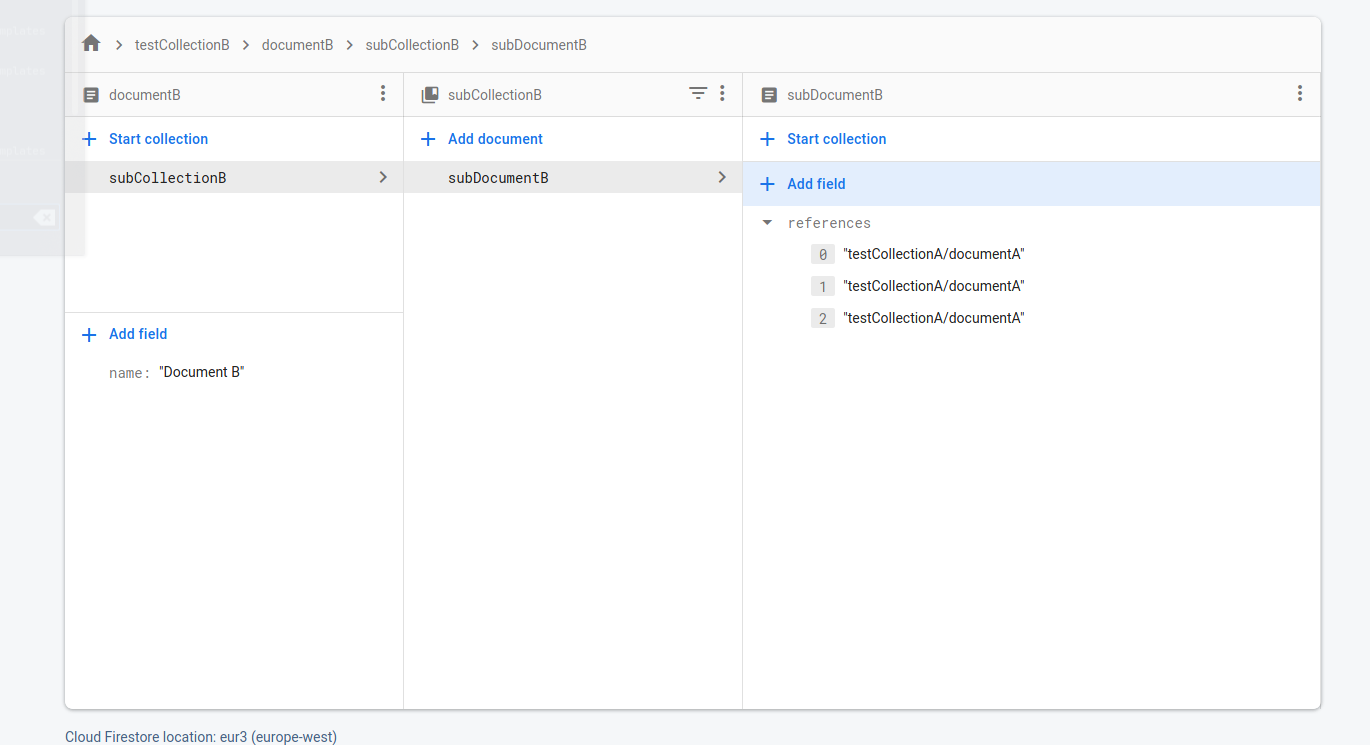Open the documentB column options menu
The width and height of the screenshot is (1370, 745).
(x=383, y=94)
